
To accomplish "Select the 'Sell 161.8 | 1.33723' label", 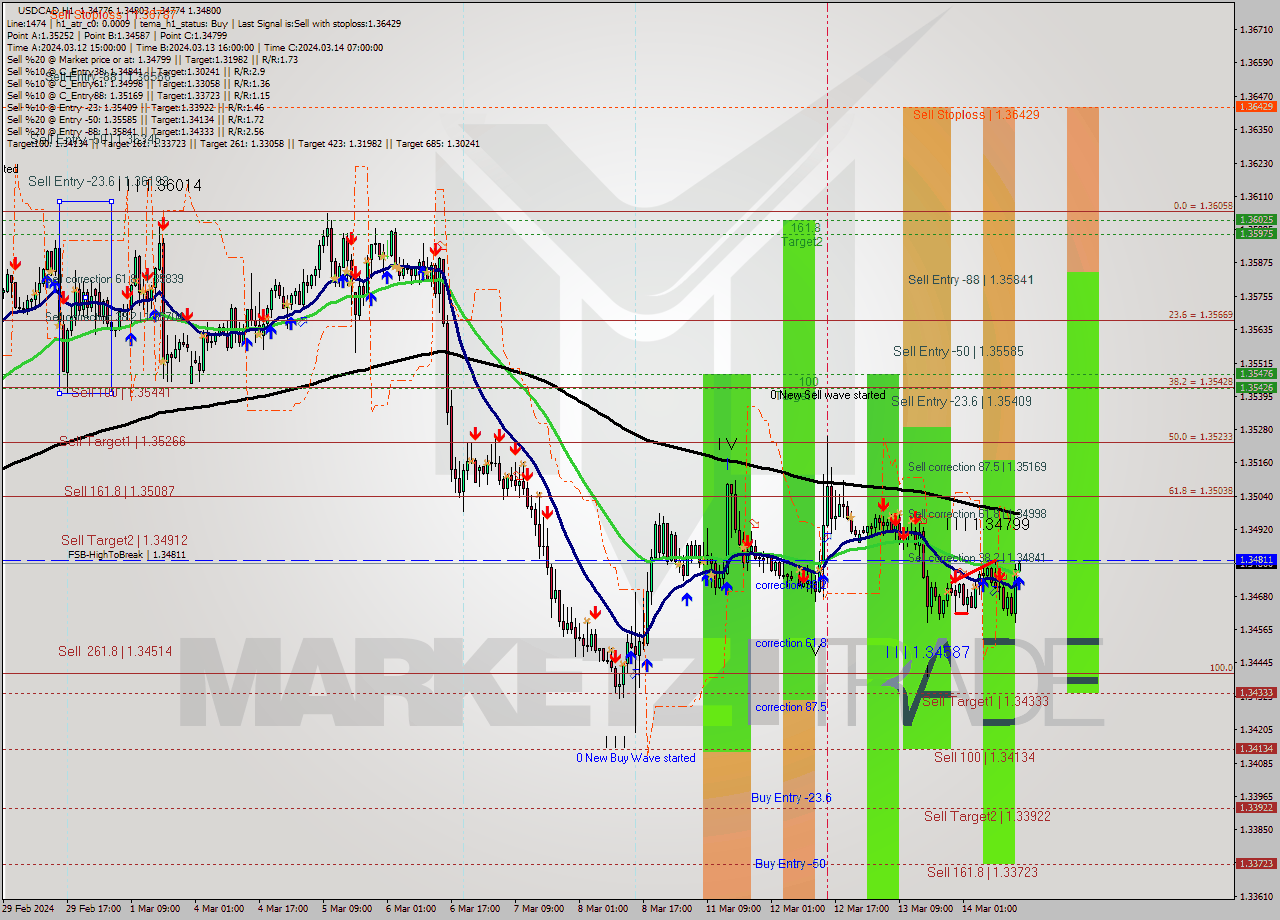I will click(x=982, y=873).
